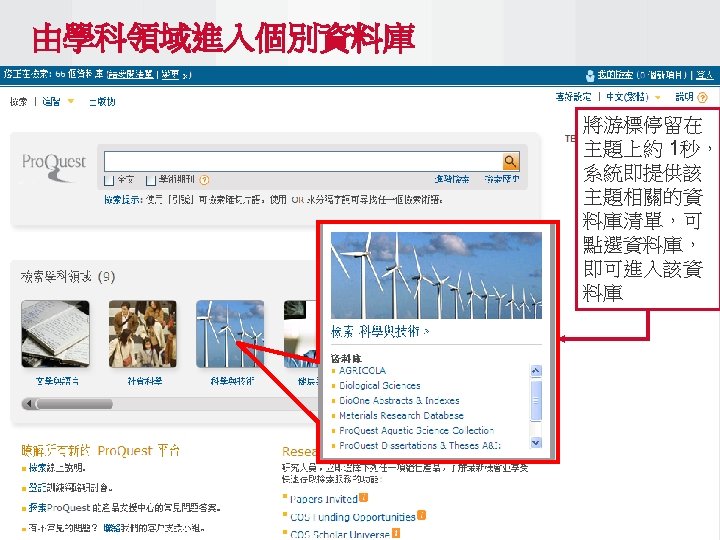Screen dimensions: 720x540
Task: Click the ProQuest logo
Action: [54, 167]
